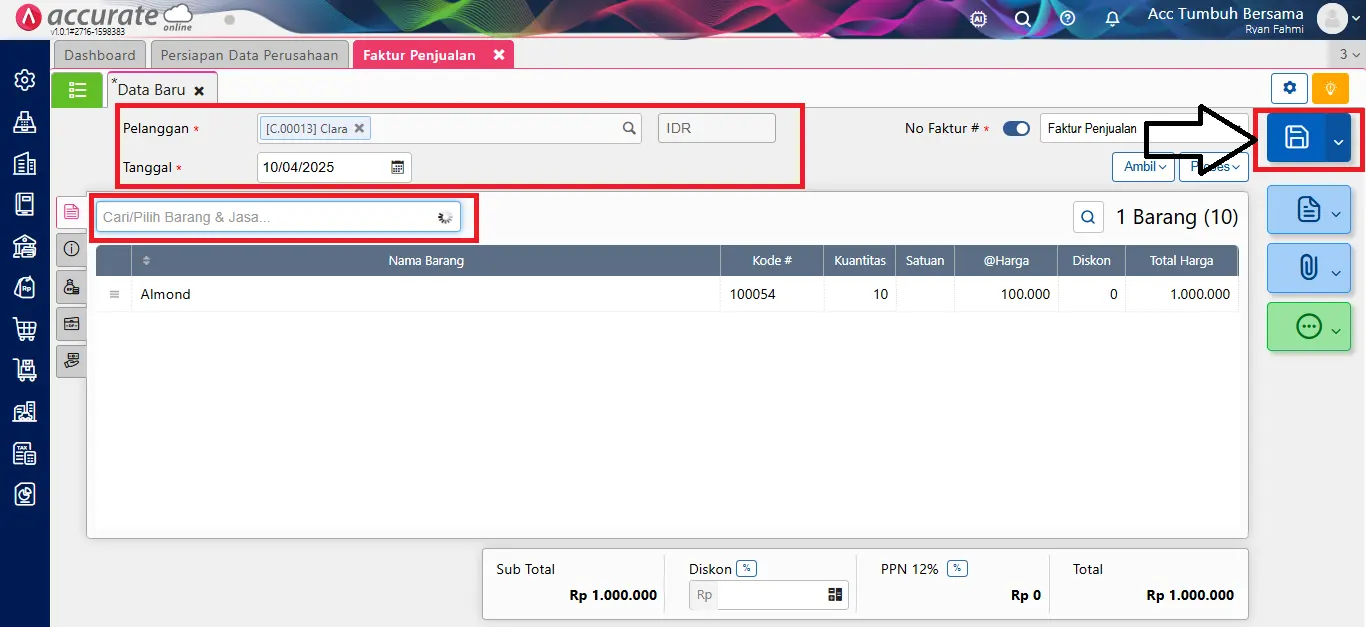Select the Faktur Penjualan tab
1366x627 pixels.
coord(419,55)
